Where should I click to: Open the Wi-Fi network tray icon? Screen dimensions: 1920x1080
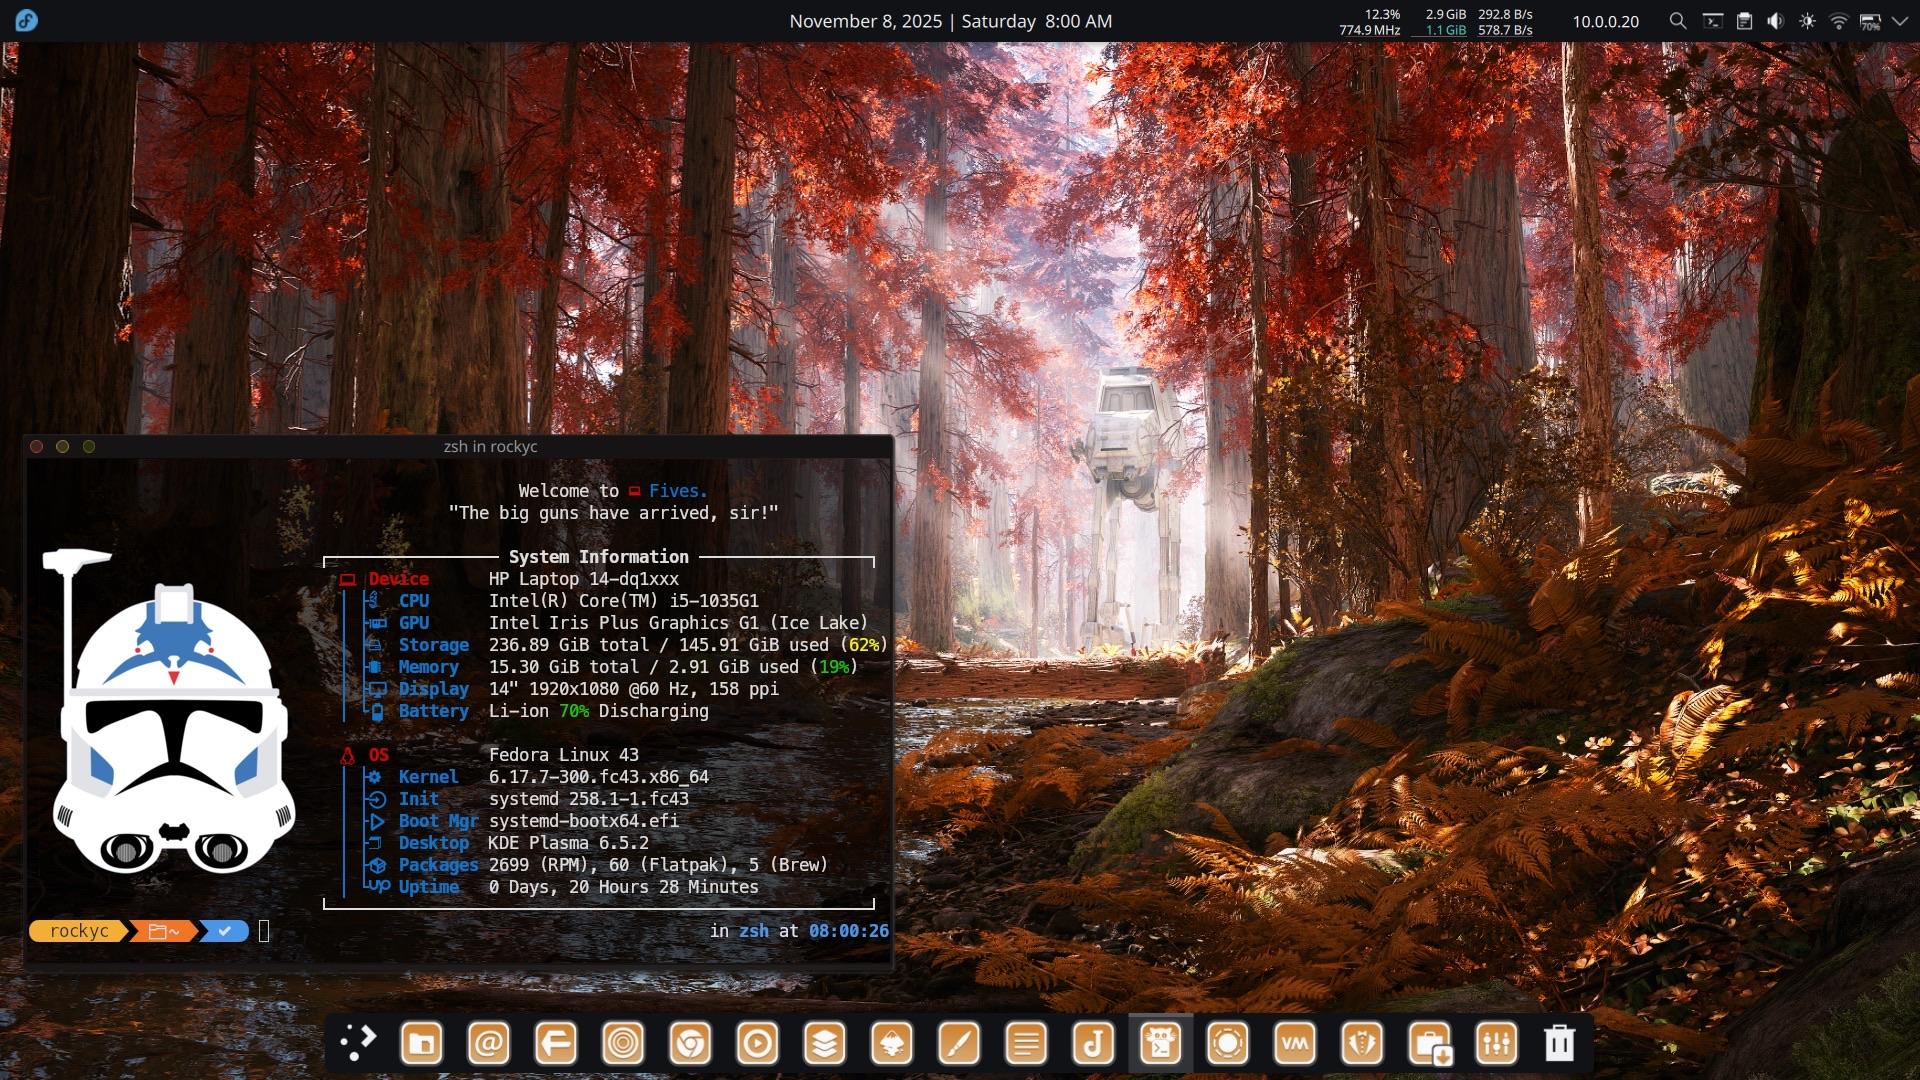[x=1838, y=21]
